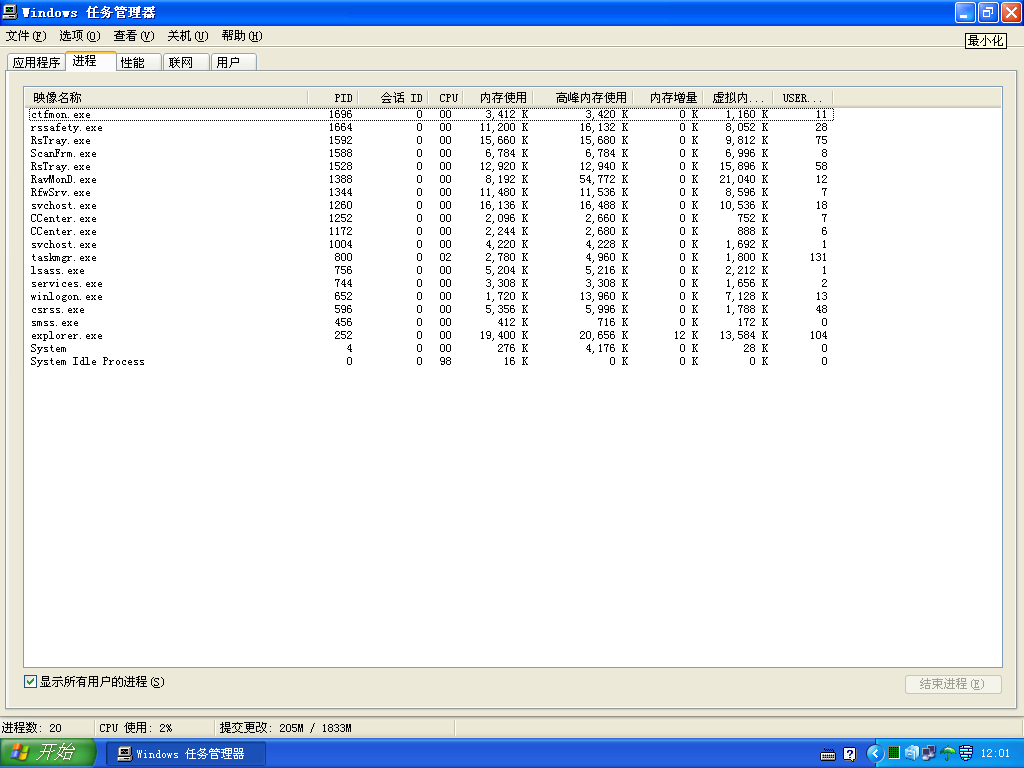Select RsTray.exe with PID 1592
The height and width of the screenshot is (768, 1024).
click(431, 140)
